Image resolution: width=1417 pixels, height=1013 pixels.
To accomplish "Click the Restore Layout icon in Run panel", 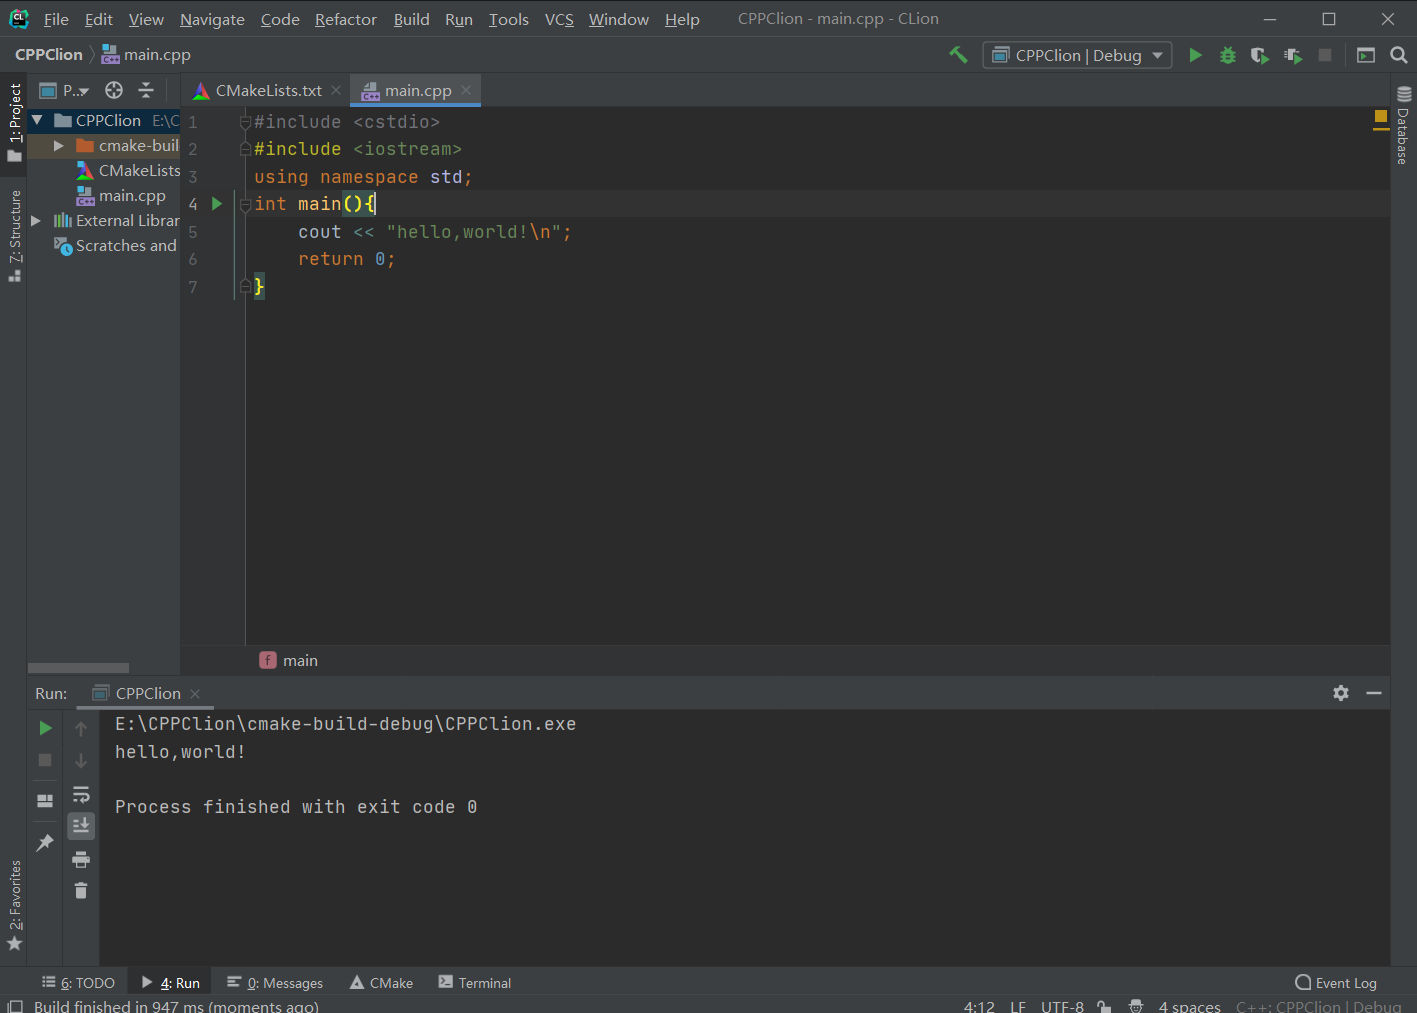I will (x=45, y=801).
